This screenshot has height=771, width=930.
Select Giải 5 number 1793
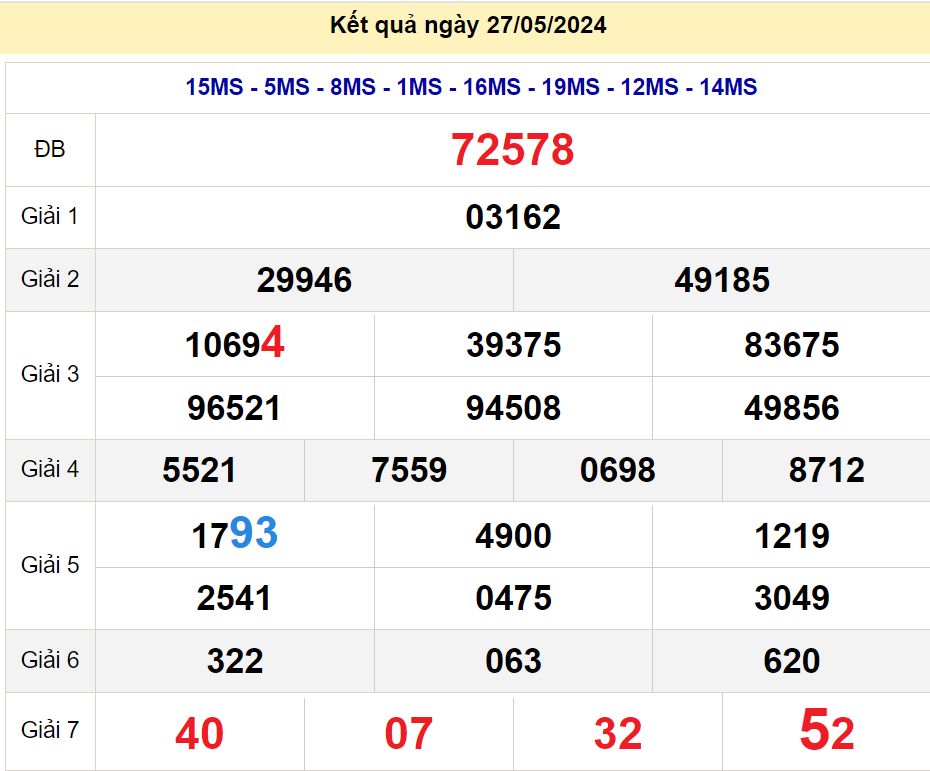point(235,535)
